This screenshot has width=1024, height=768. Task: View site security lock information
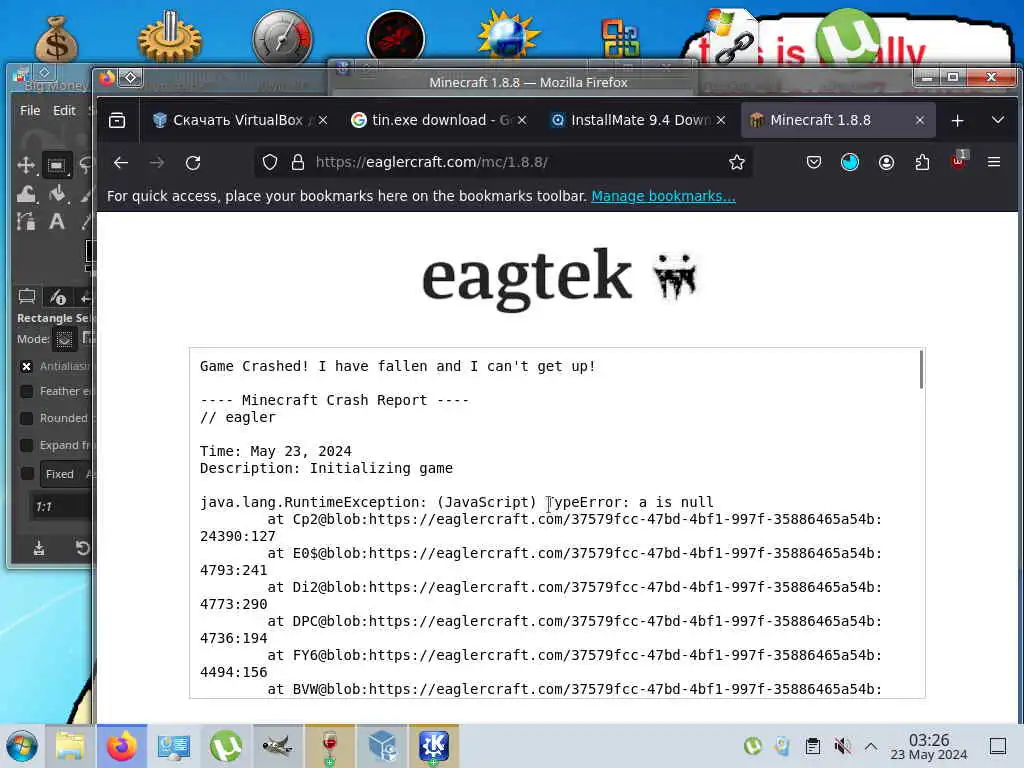tap(298, 163)
